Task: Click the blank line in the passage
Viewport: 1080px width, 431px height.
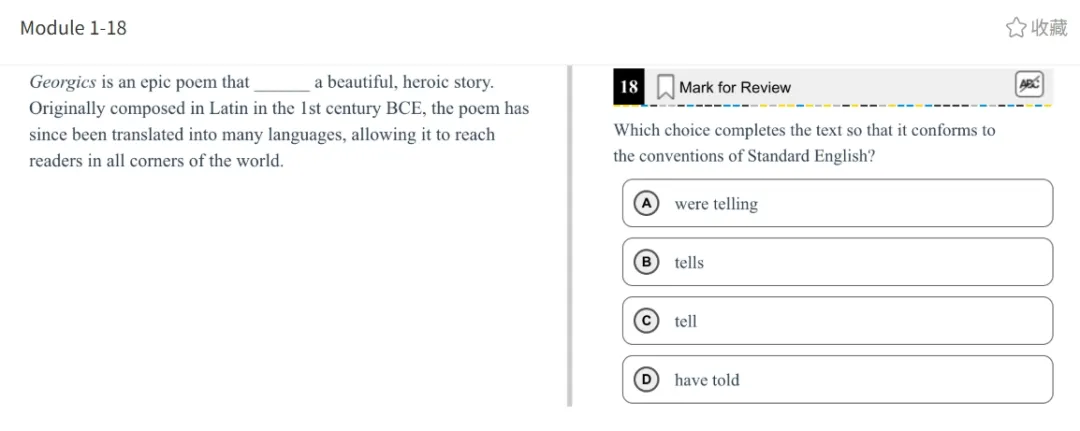Action: (282, 84)
